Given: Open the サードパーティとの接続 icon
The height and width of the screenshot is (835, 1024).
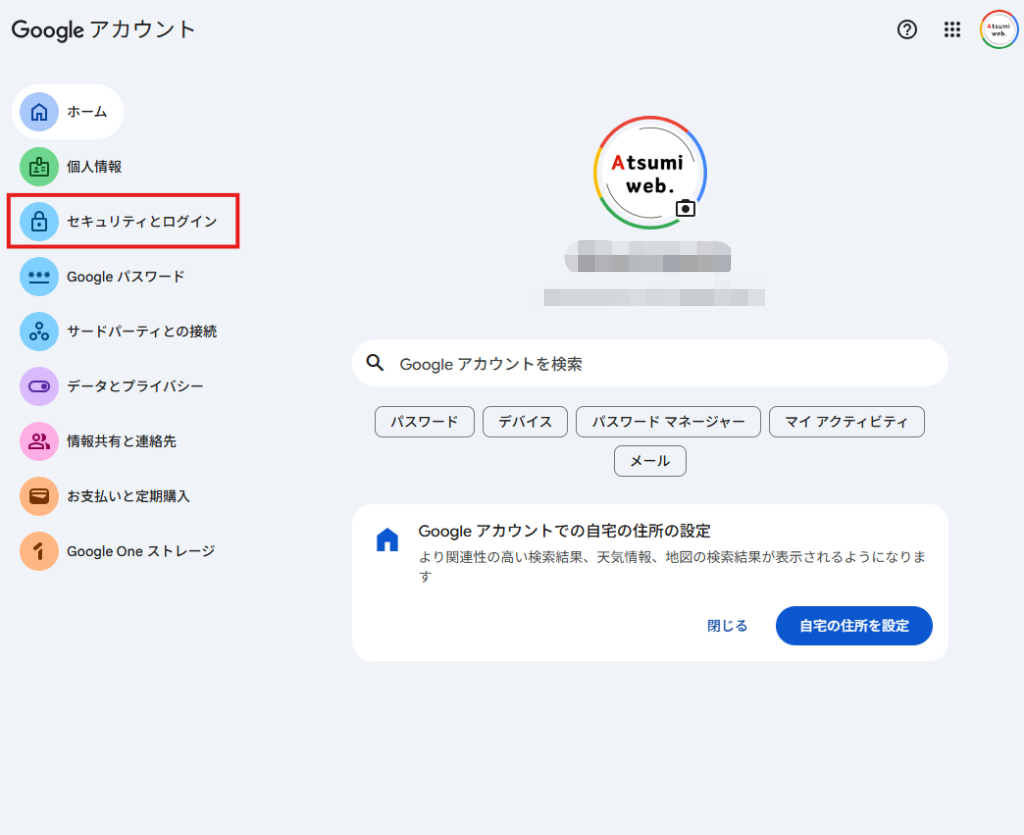Looking at the screenshot, I should pyautogui.click(x=39, y=331).
